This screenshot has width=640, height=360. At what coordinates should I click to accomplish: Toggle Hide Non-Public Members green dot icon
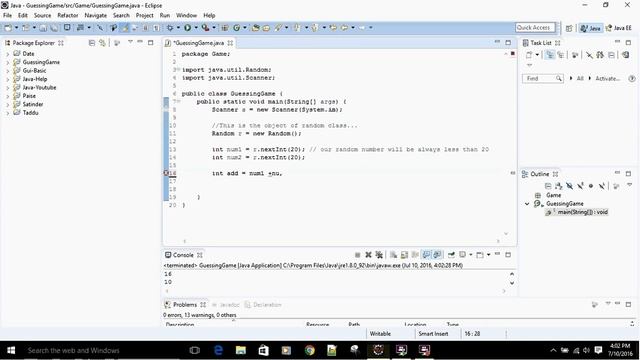click(591, 186)
